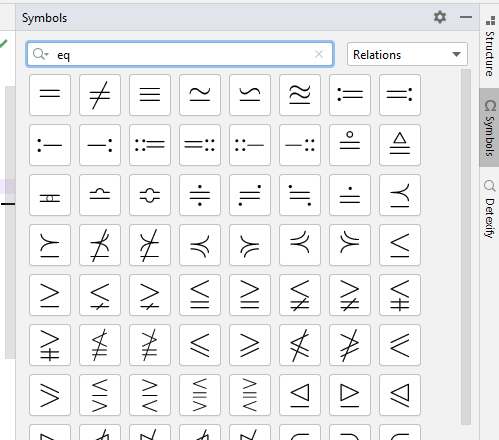Select the Symbols side tab
Image resolution: width=499 pixels, height=440 pixels.
pyautogui.click(x=490, y=128)
